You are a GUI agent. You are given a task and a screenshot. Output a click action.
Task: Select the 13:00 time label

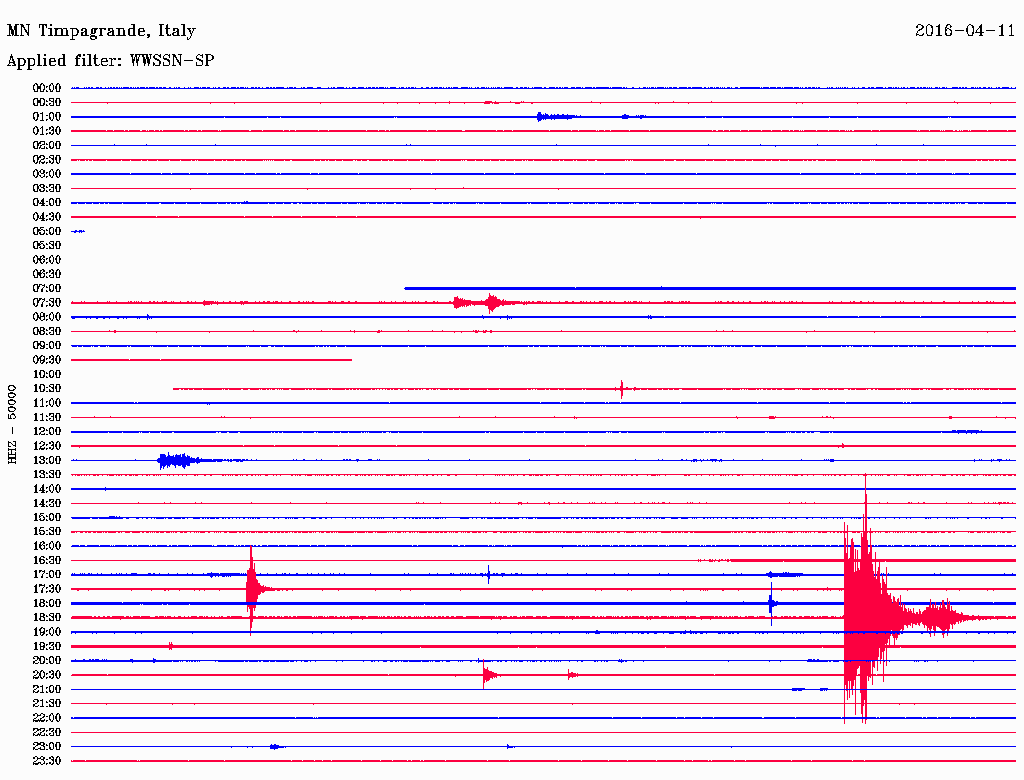pyautogui.click(x=47, y=460)
